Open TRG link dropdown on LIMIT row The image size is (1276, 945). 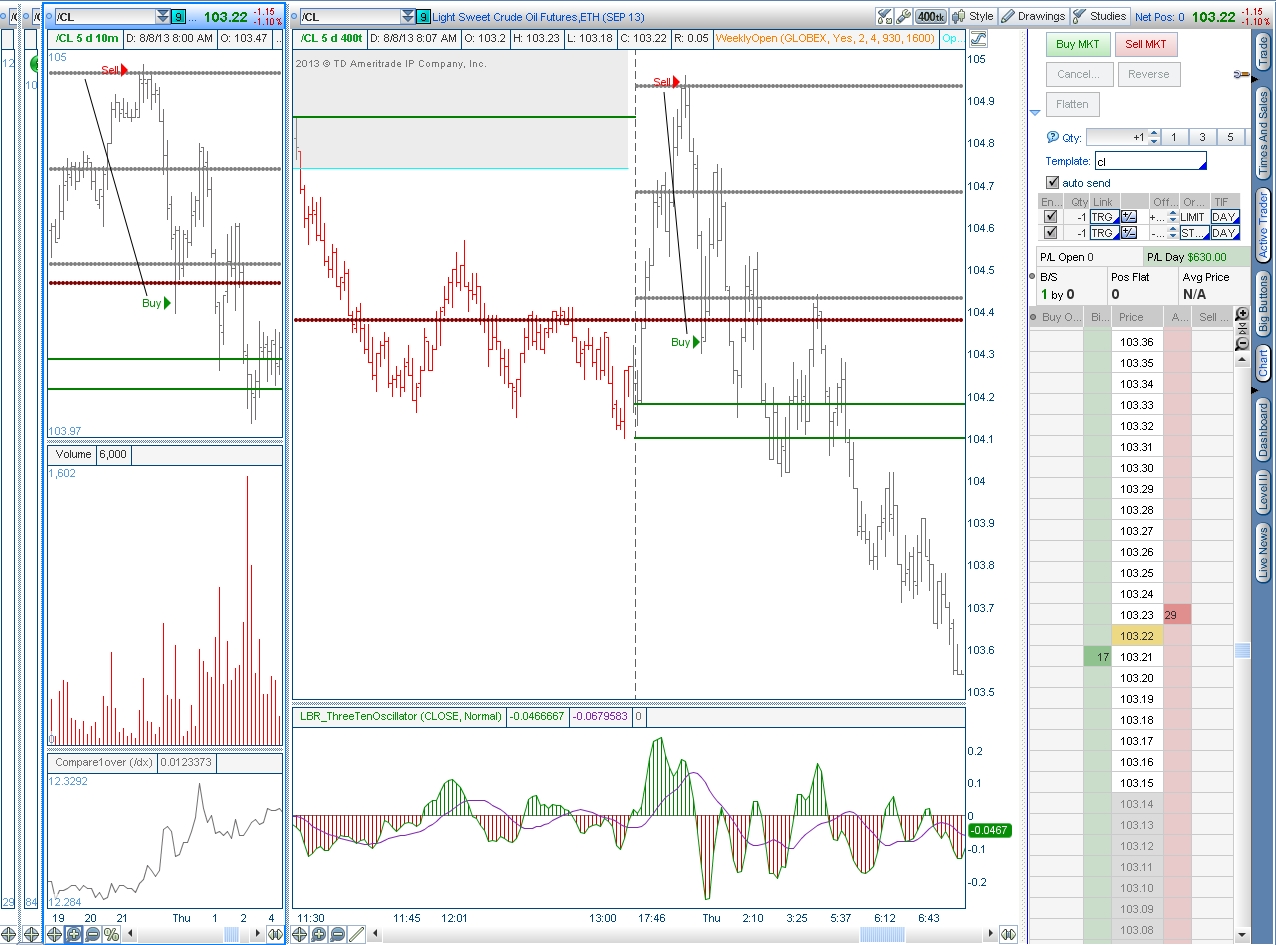[1103, 217]
